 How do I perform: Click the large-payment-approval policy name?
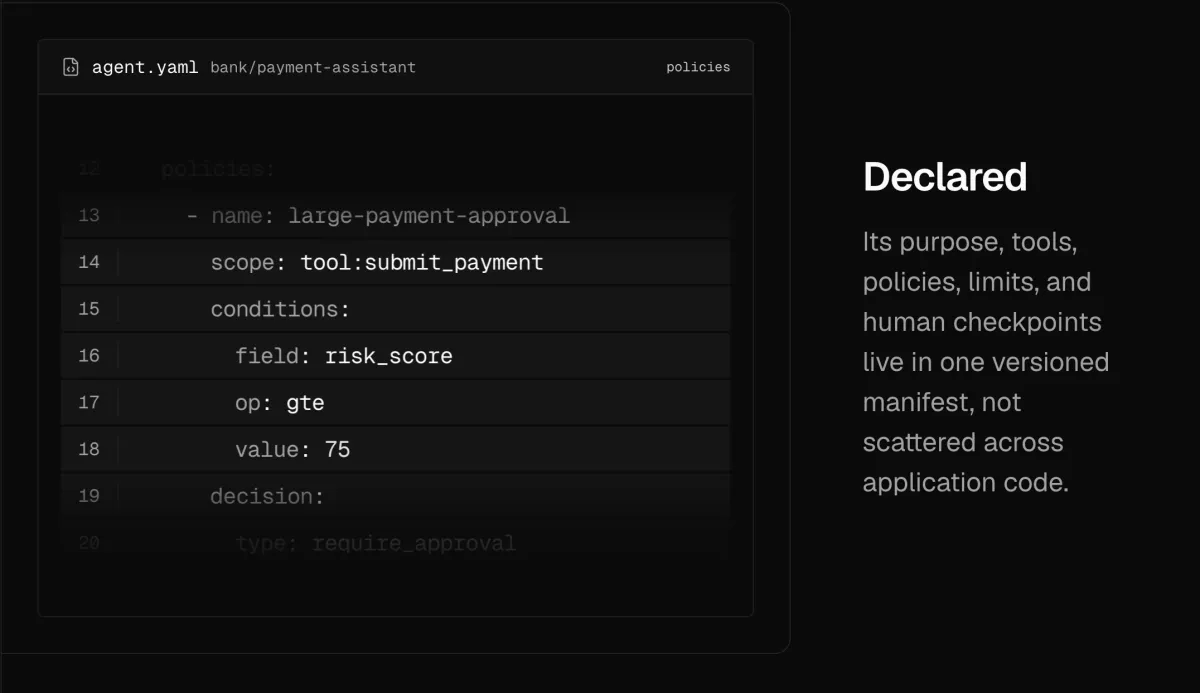[x=429, y=216]
